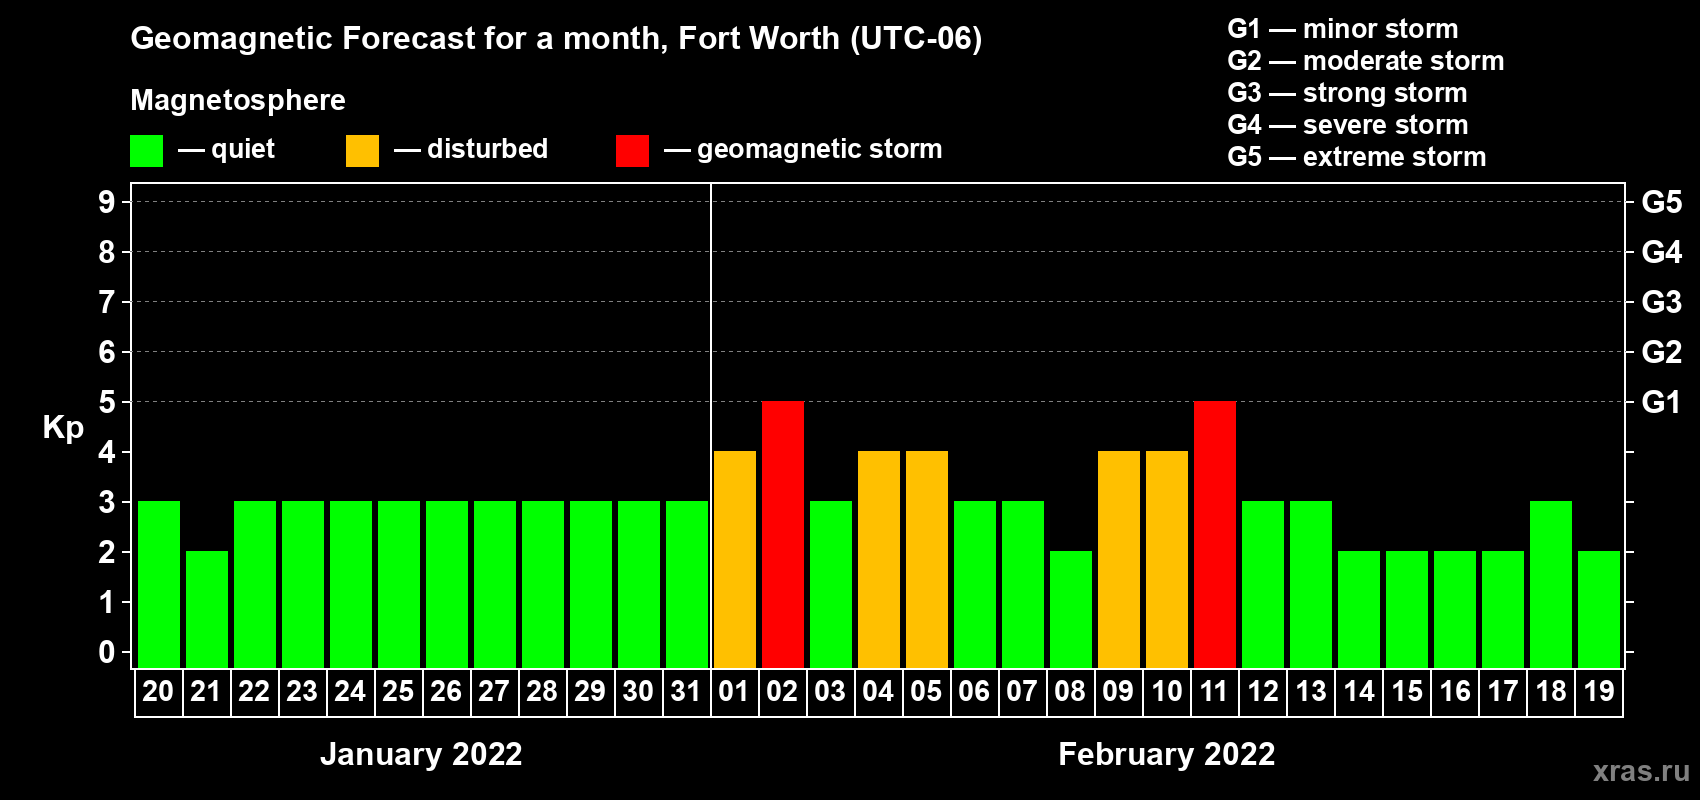Click the orange bar for February 09
Viewport: 1700px width, 800px height.
(1119, 559)
